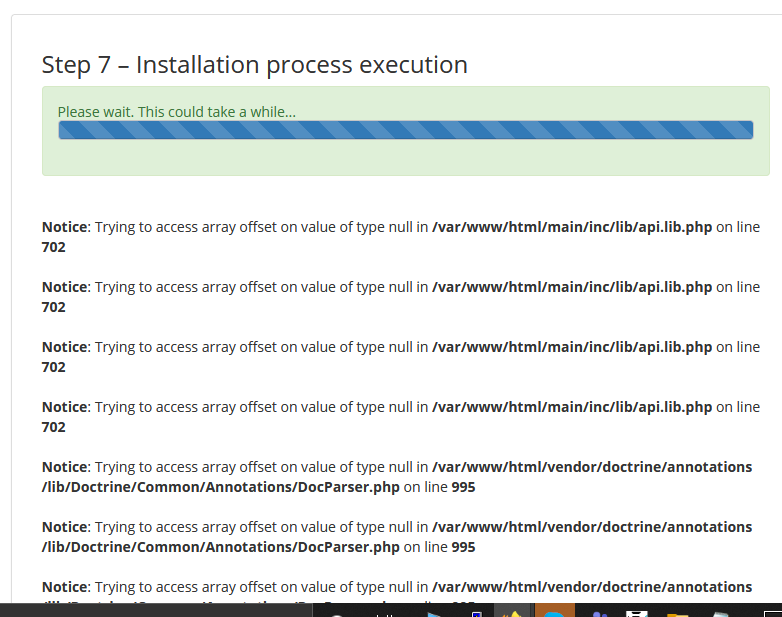Click line number 702 in the fourth notice

(x=54, y=427)
